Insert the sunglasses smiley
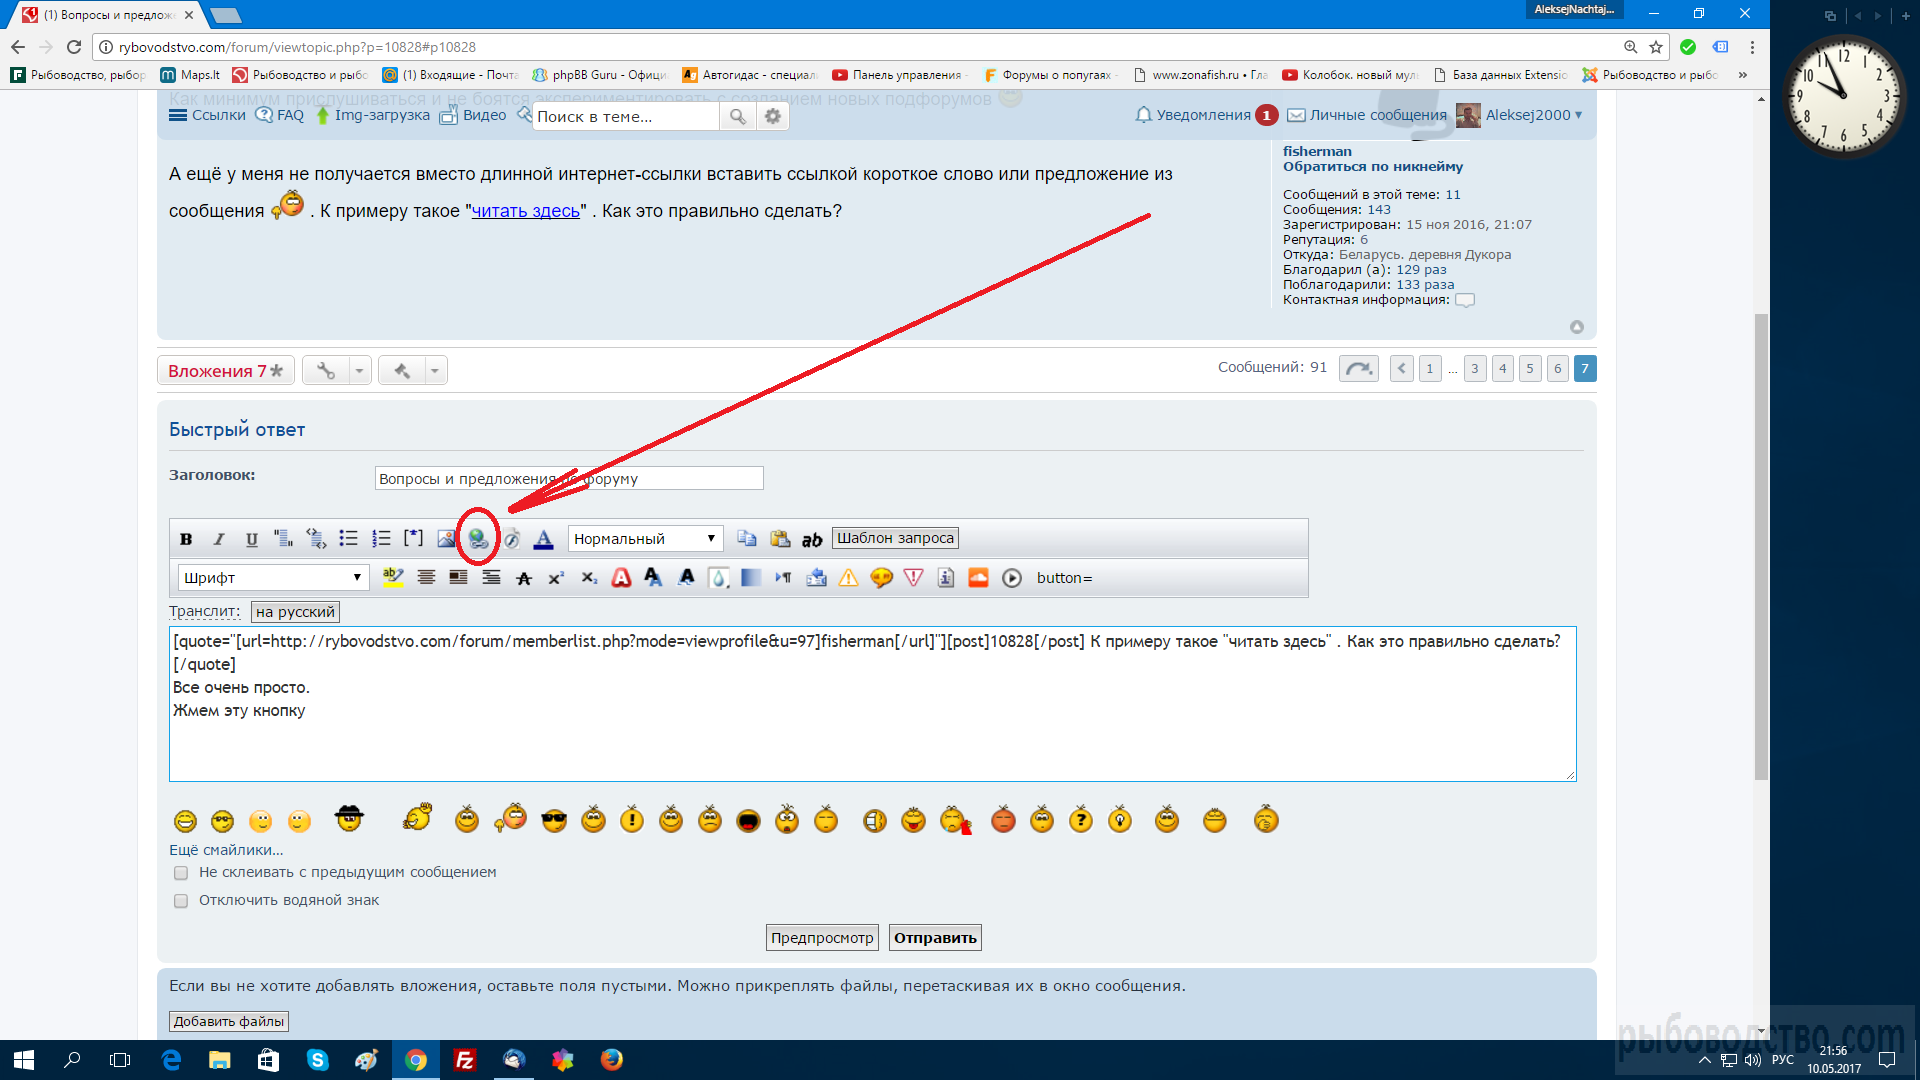 [x=554, y=821]
